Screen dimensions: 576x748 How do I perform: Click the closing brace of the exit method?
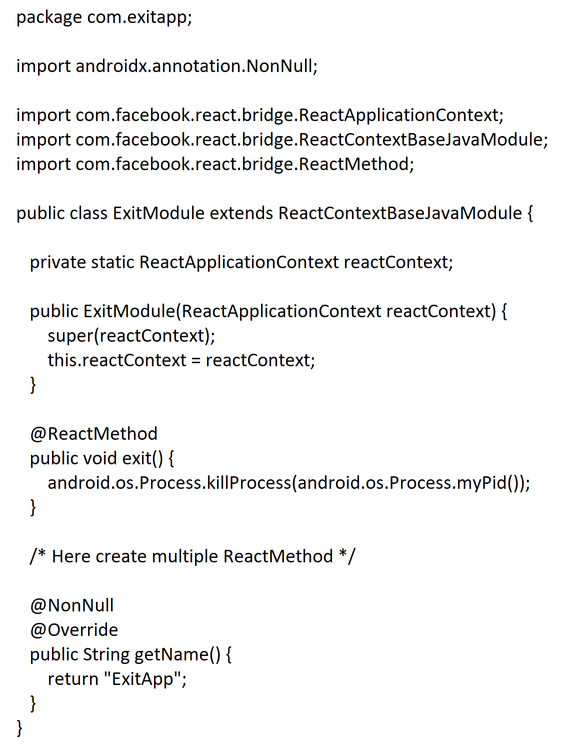click(33, 507)
